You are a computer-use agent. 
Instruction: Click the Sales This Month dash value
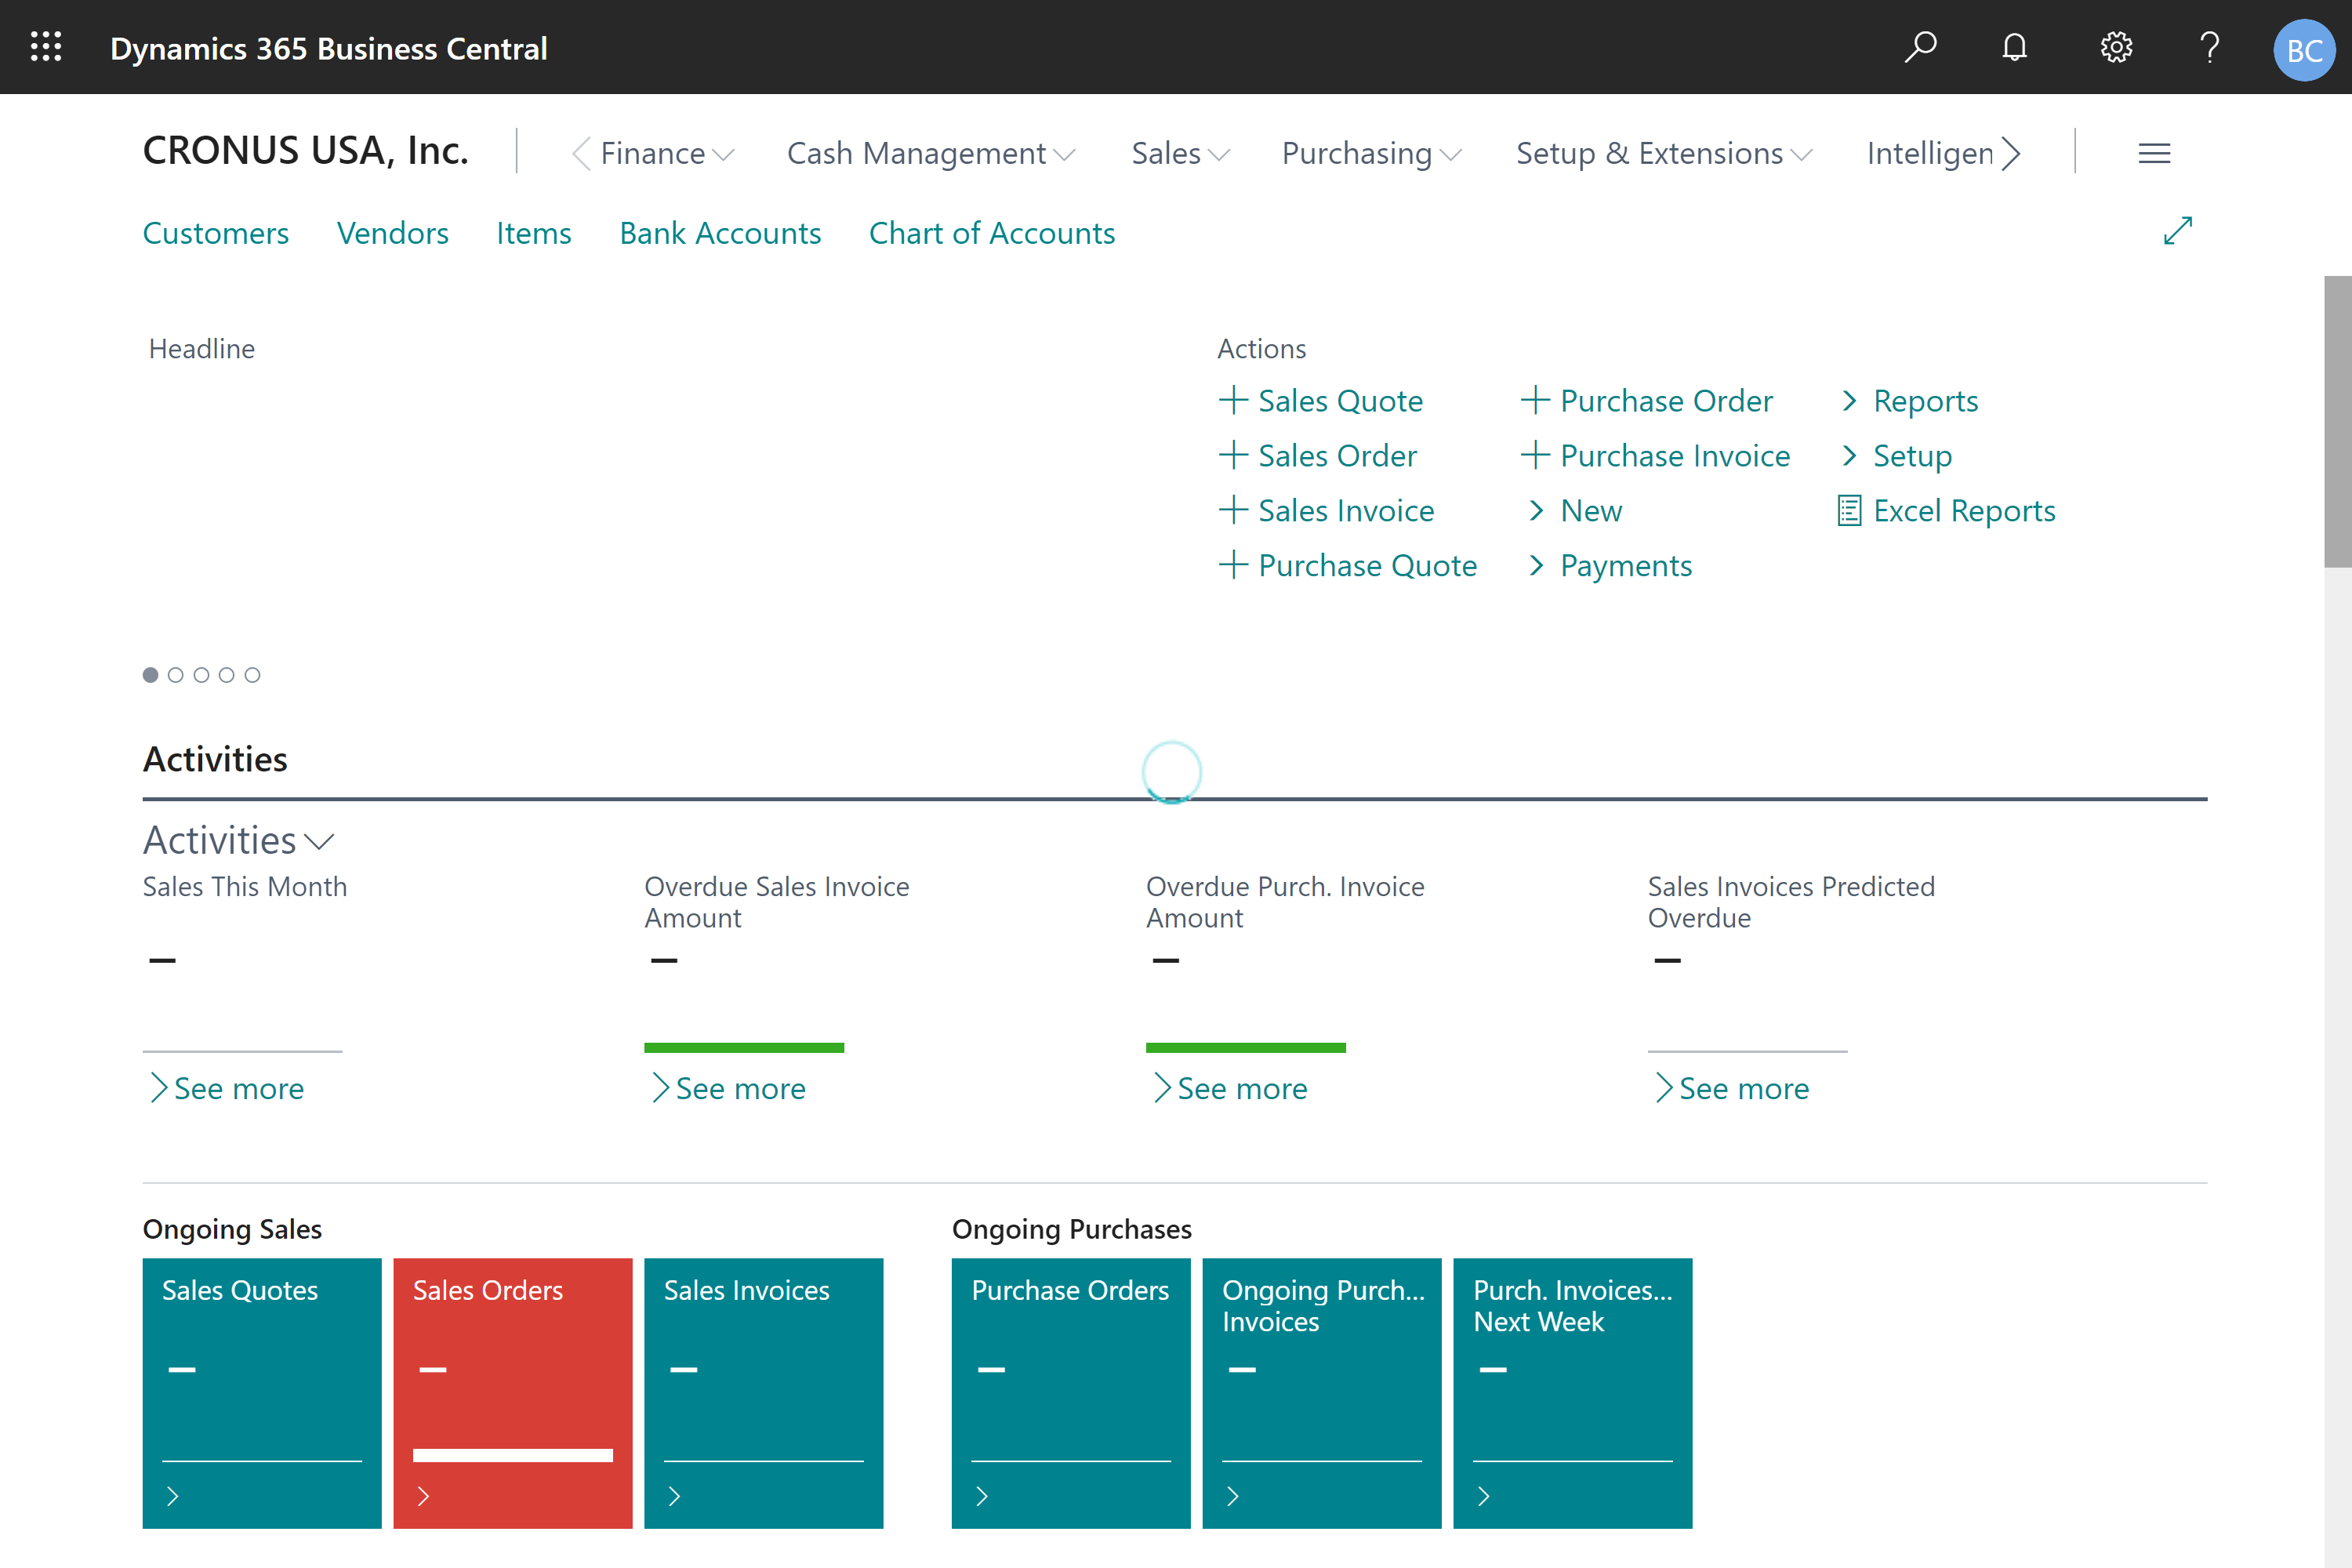click(x=162, y=960)
